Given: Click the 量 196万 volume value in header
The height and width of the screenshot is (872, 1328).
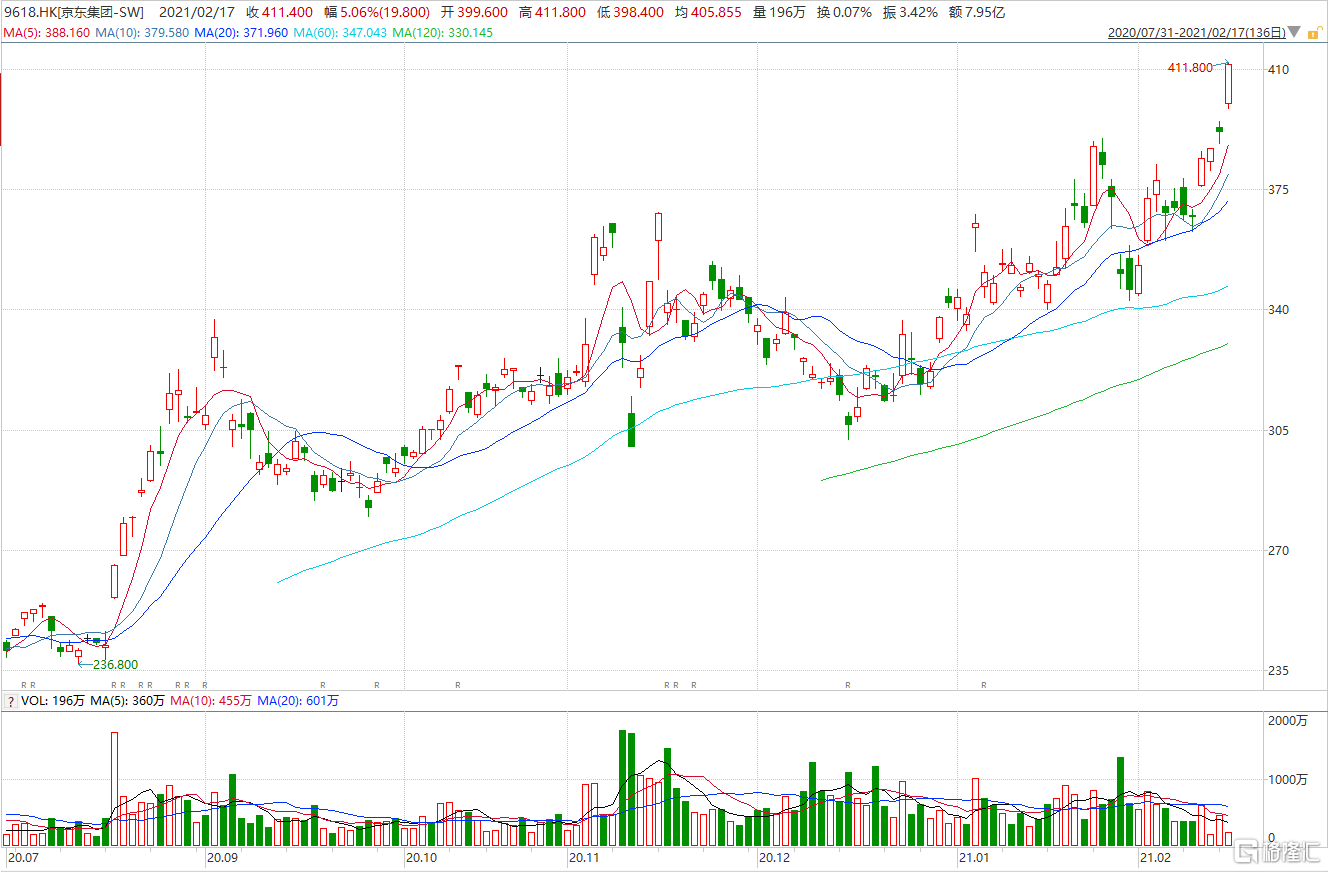Looking at the screenshot, I should [x=779, y=12].
